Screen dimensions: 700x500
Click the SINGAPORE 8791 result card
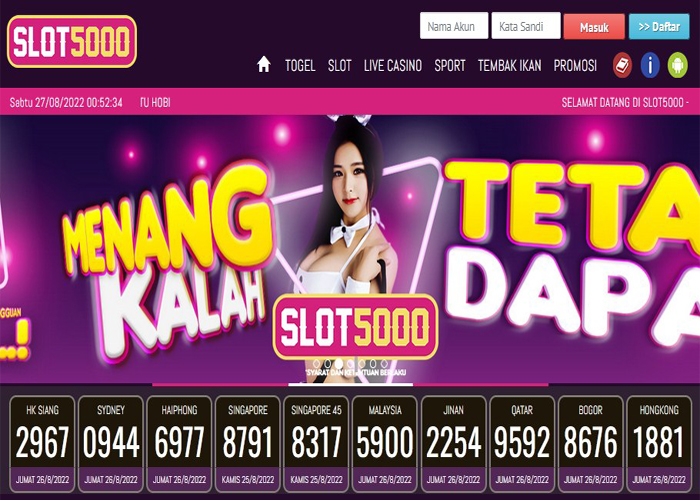click(x=248, y=444)
